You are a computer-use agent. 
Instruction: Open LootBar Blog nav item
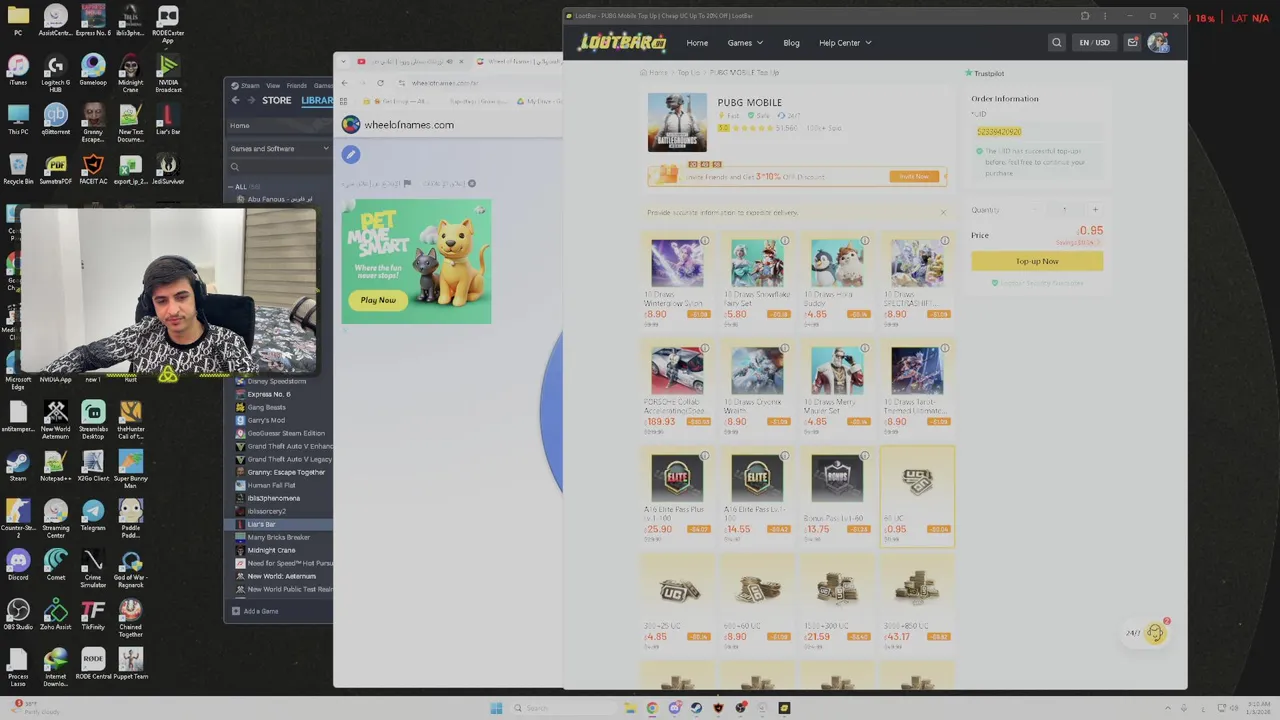point(791,43)
